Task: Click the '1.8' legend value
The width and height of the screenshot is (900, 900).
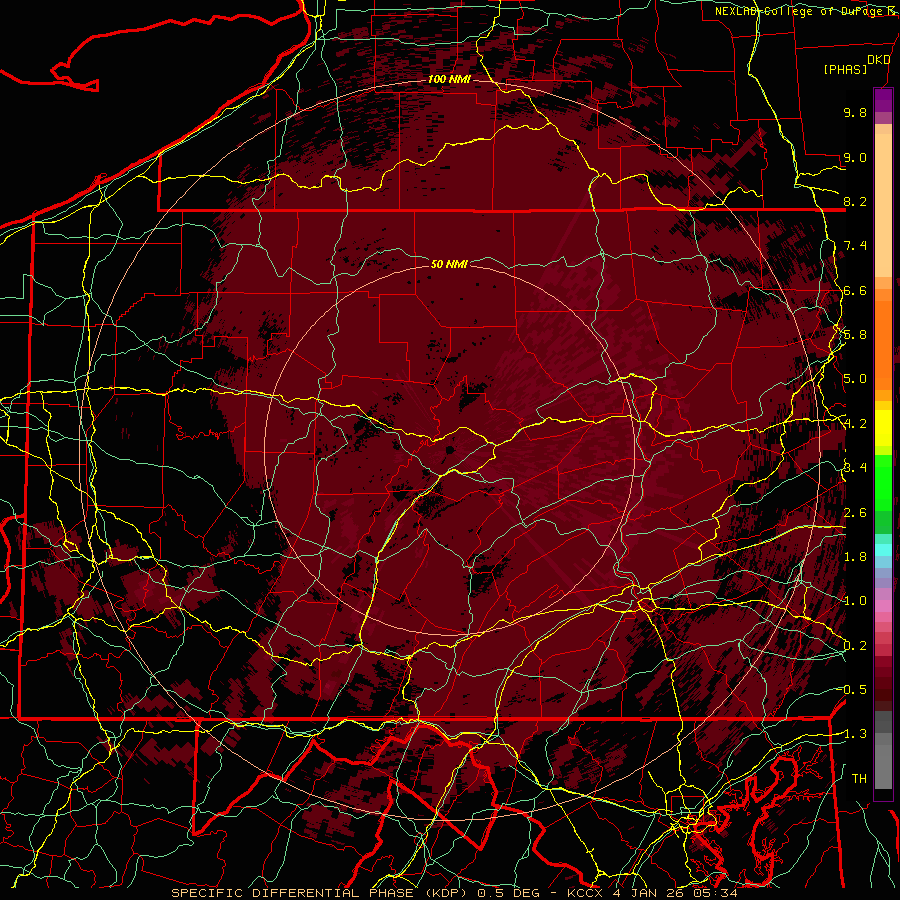Action: point(855,557)
